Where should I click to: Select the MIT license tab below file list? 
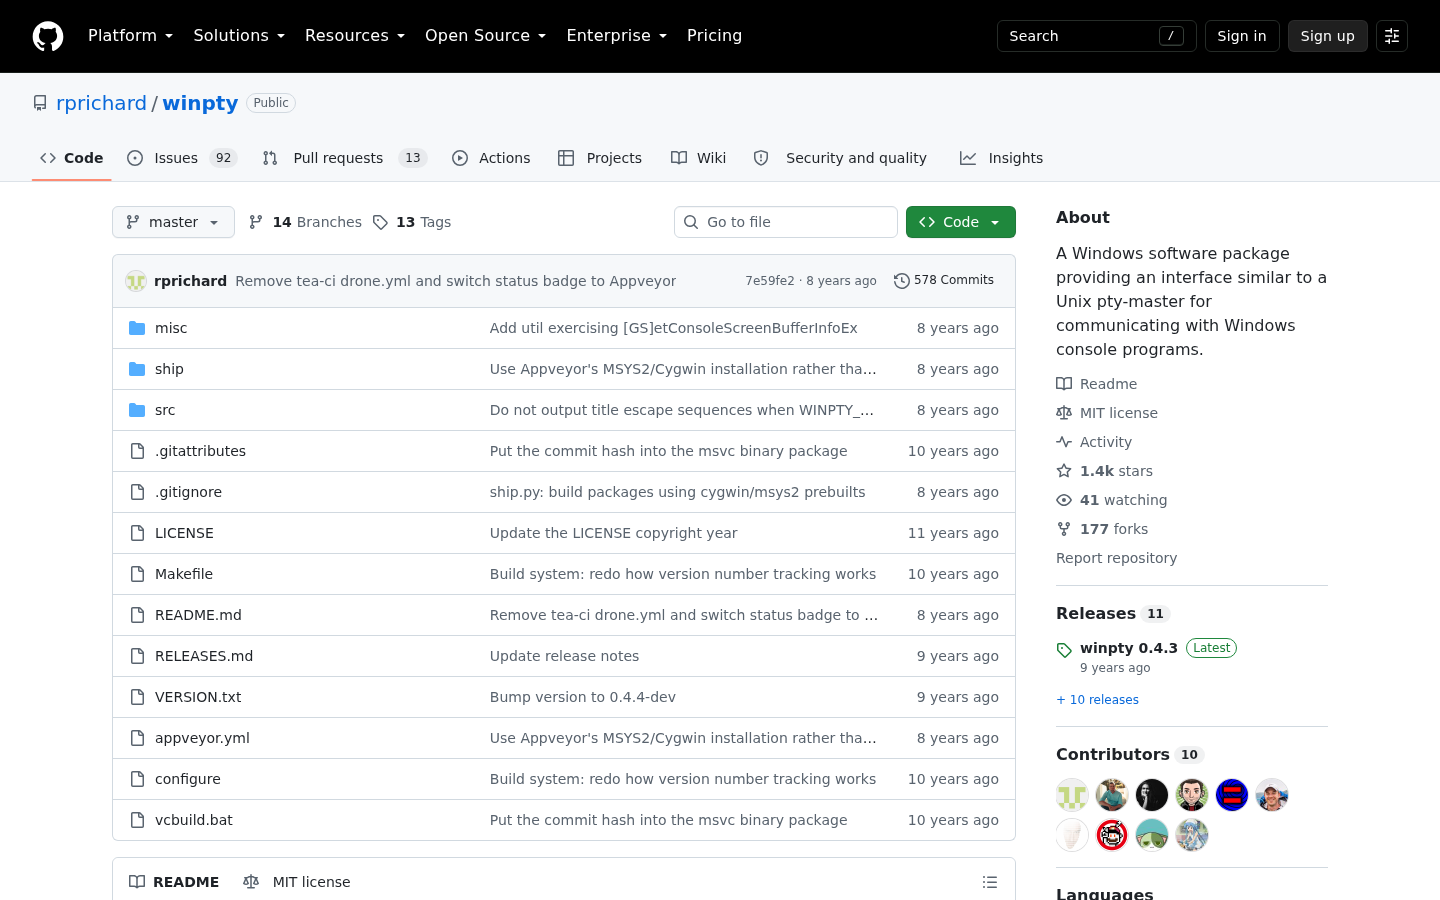click(297, 882)
